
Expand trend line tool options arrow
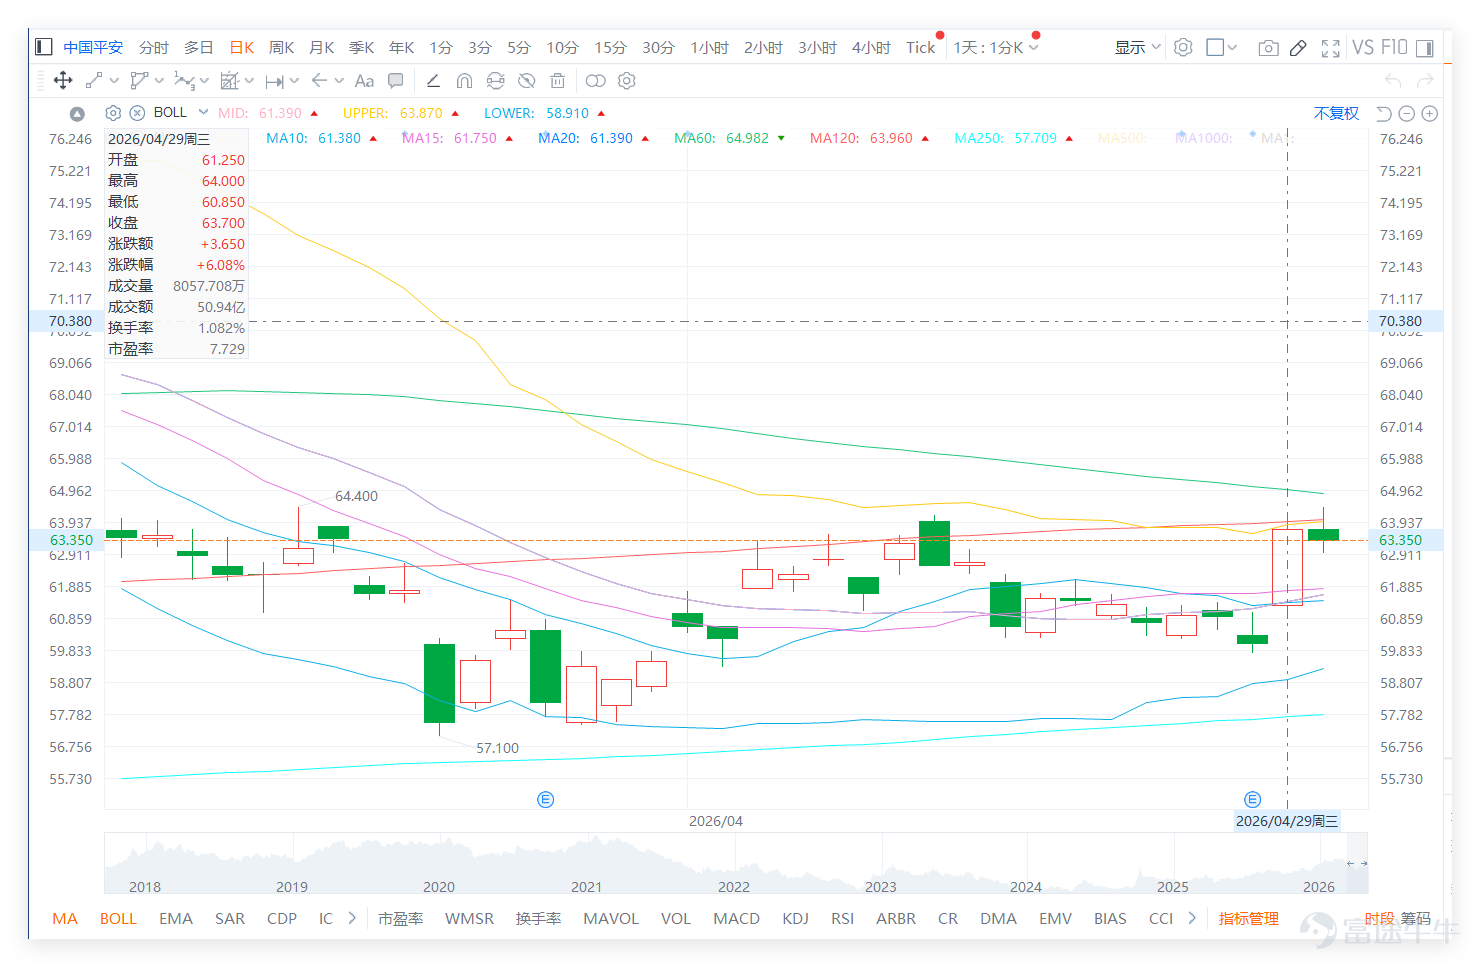114,80
